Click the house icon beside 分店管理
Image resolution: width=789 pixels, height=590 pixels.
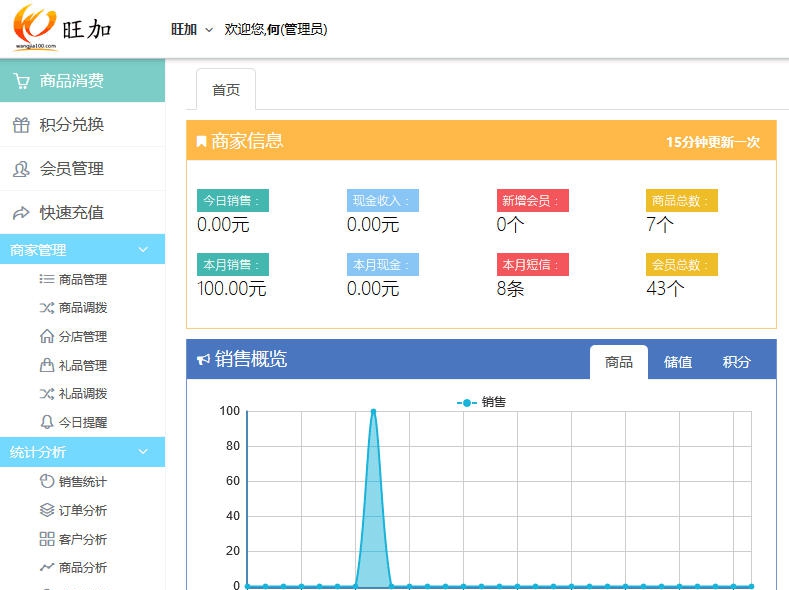click(x=46, y=336)
